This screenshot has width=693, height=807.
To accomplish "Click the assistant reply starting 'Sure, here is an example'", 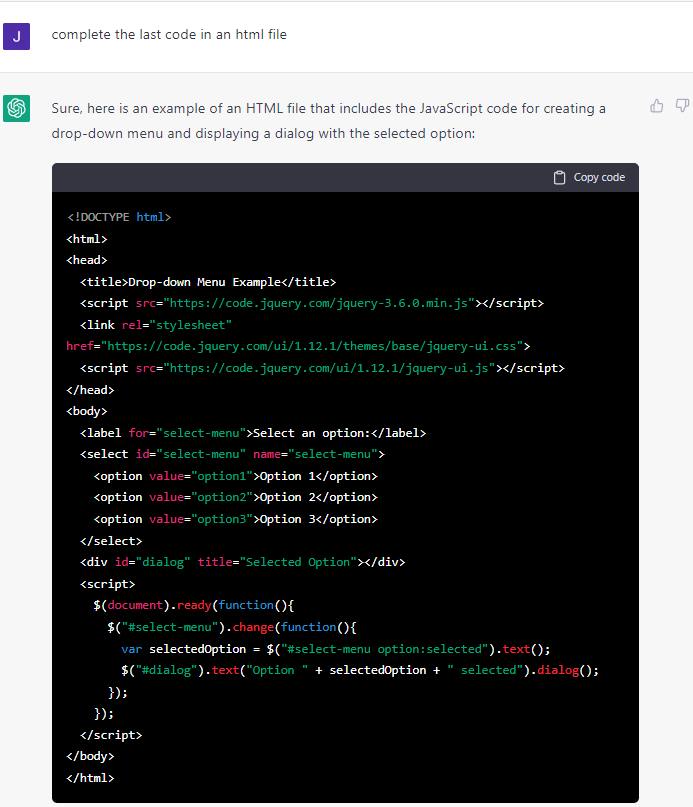I will [328, 121].
